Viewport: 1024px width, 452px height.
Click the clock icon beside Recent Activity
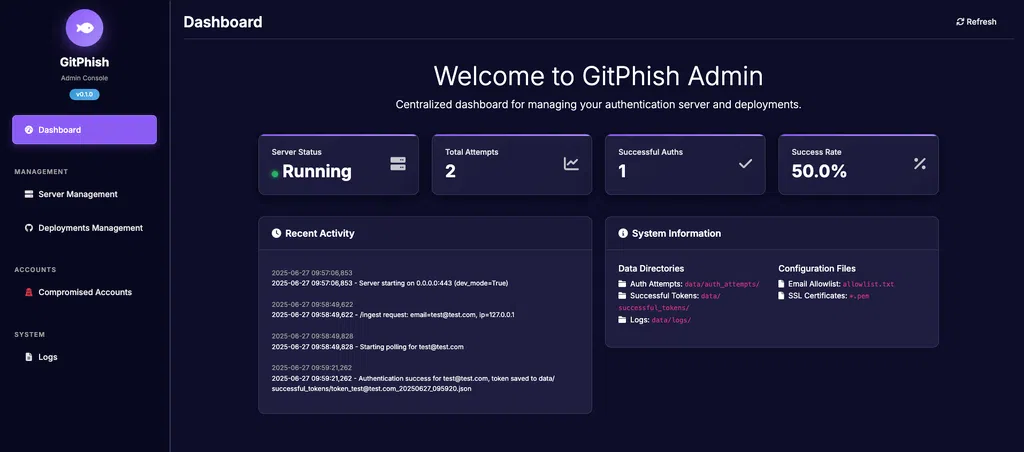(x=276, y=233)
